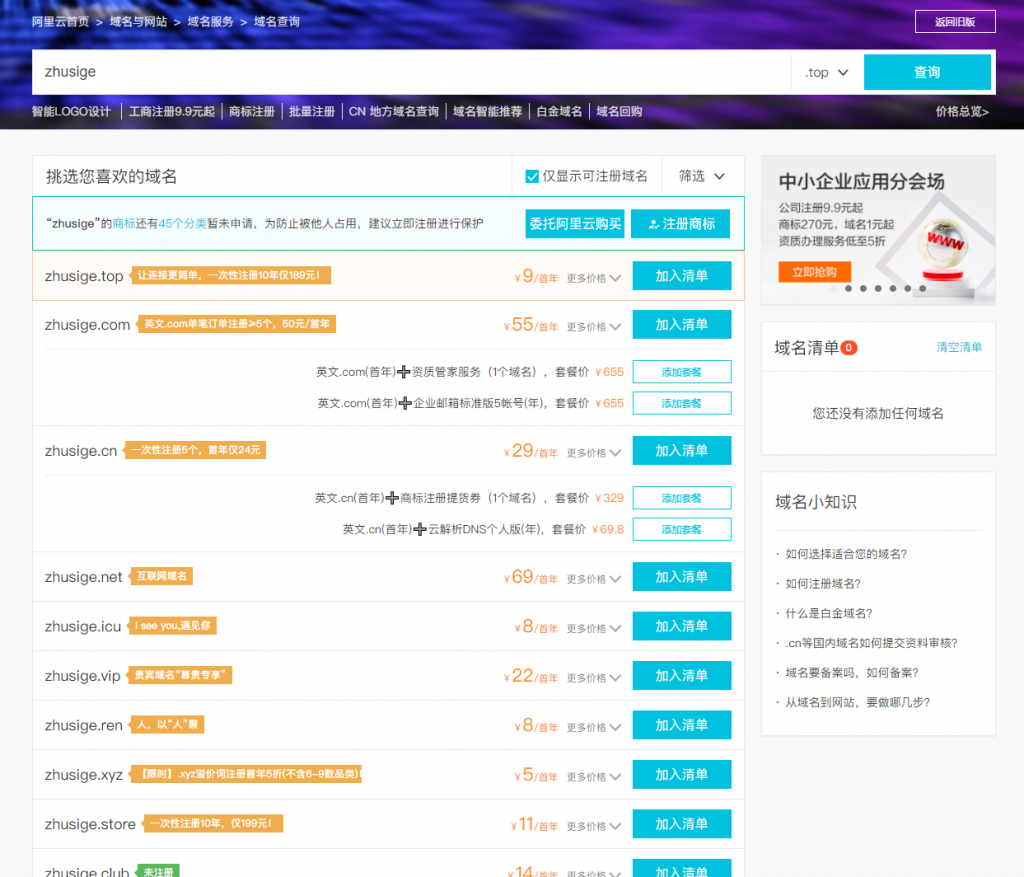Toggle 仅显示可注册域名 checkbox
The image size is (1024, 877).
pyautogui.click(x=532, y=176)
